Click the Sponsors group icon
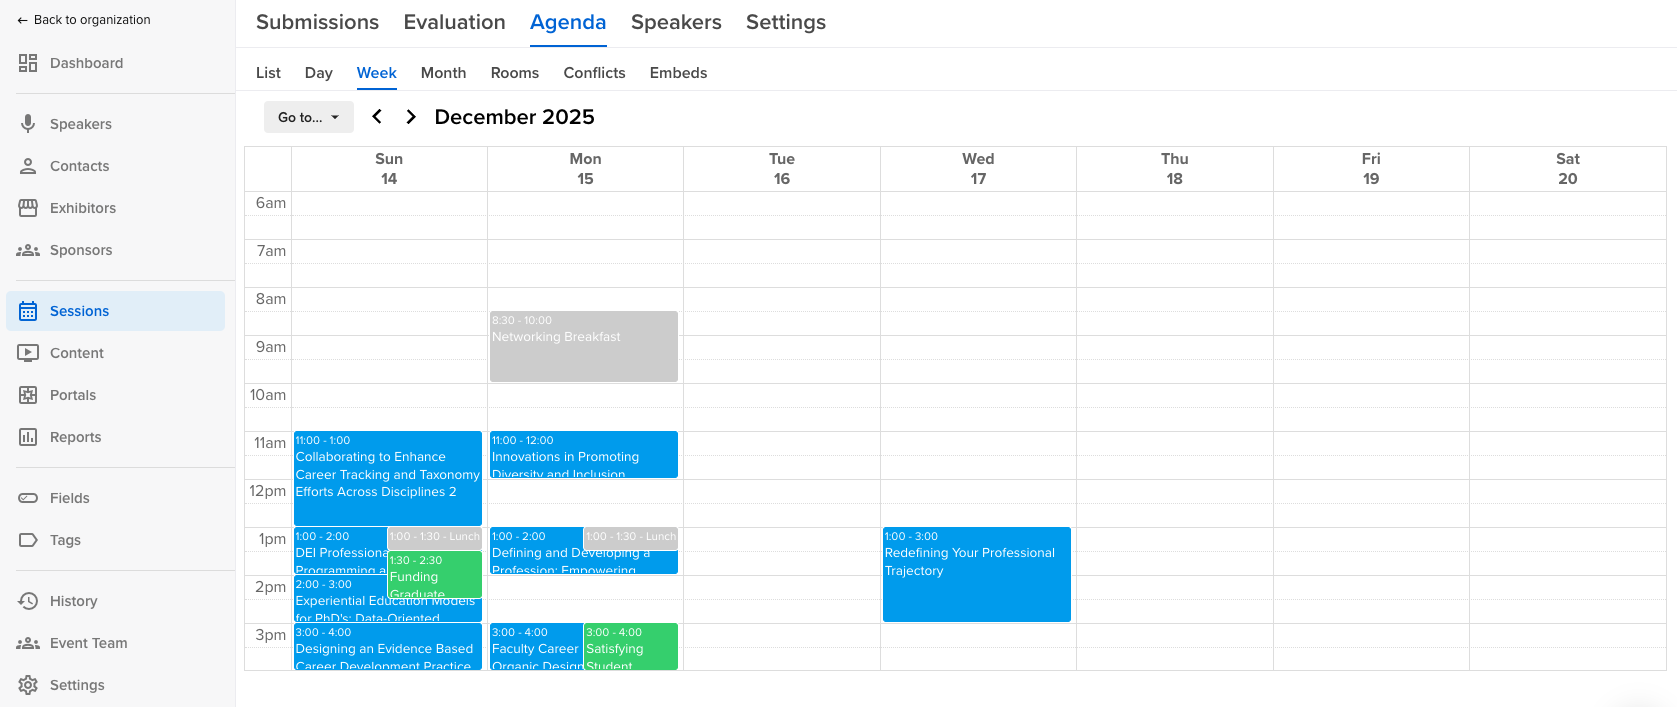The image size is (1677, 707). click(28, 250)
